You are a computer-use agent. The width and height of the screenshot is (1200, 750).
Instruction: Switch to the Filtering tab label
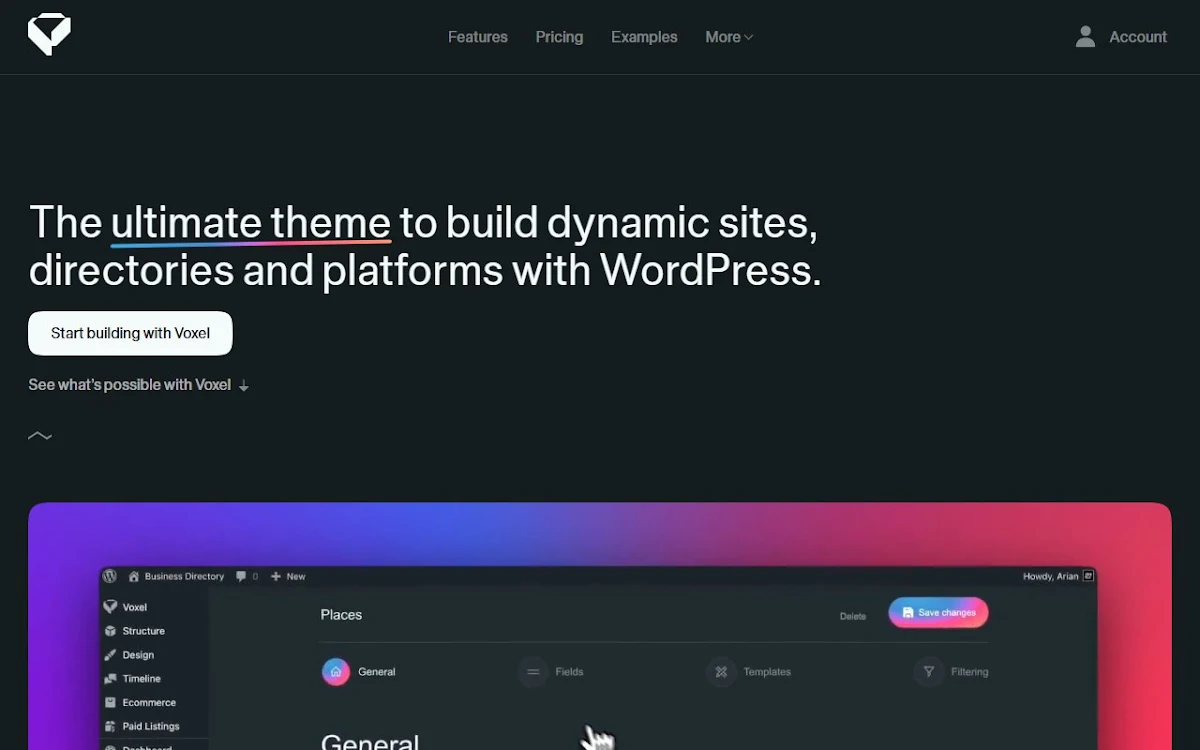970,672
